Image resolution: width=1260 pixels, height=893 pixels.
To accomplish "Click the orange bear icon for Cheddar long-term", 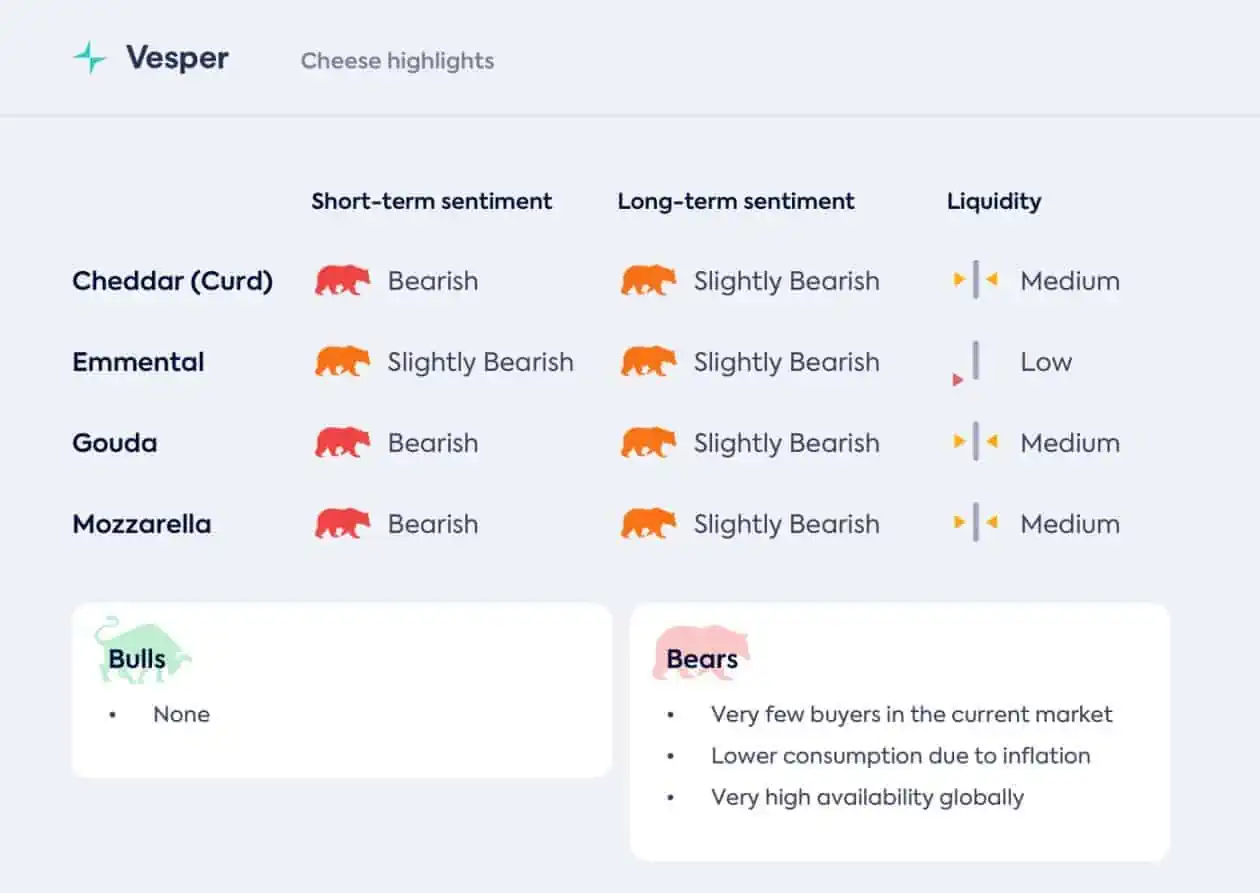I will pos(649,281).
